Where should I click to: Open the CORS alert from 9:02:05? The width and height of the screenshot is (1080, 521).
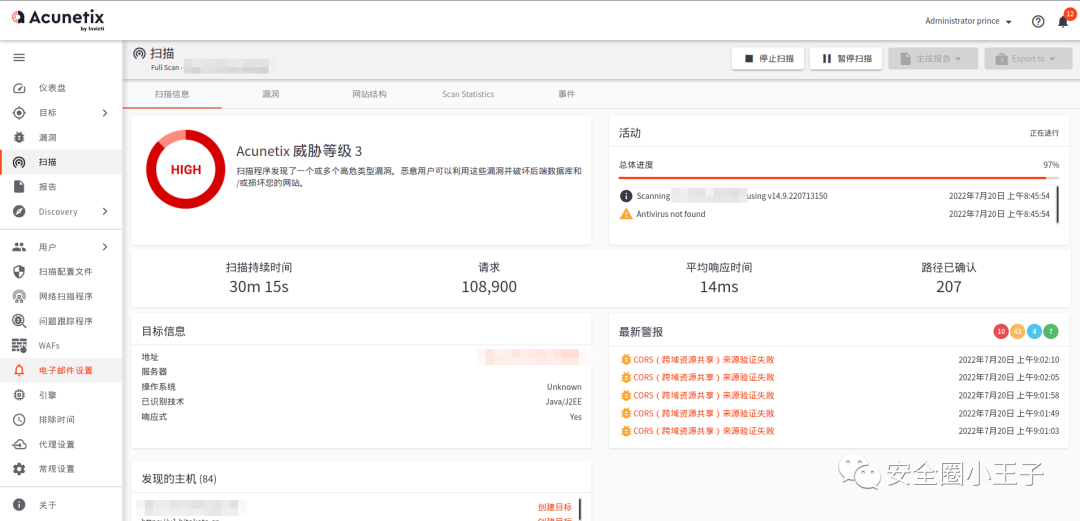(x=704, y=377)
